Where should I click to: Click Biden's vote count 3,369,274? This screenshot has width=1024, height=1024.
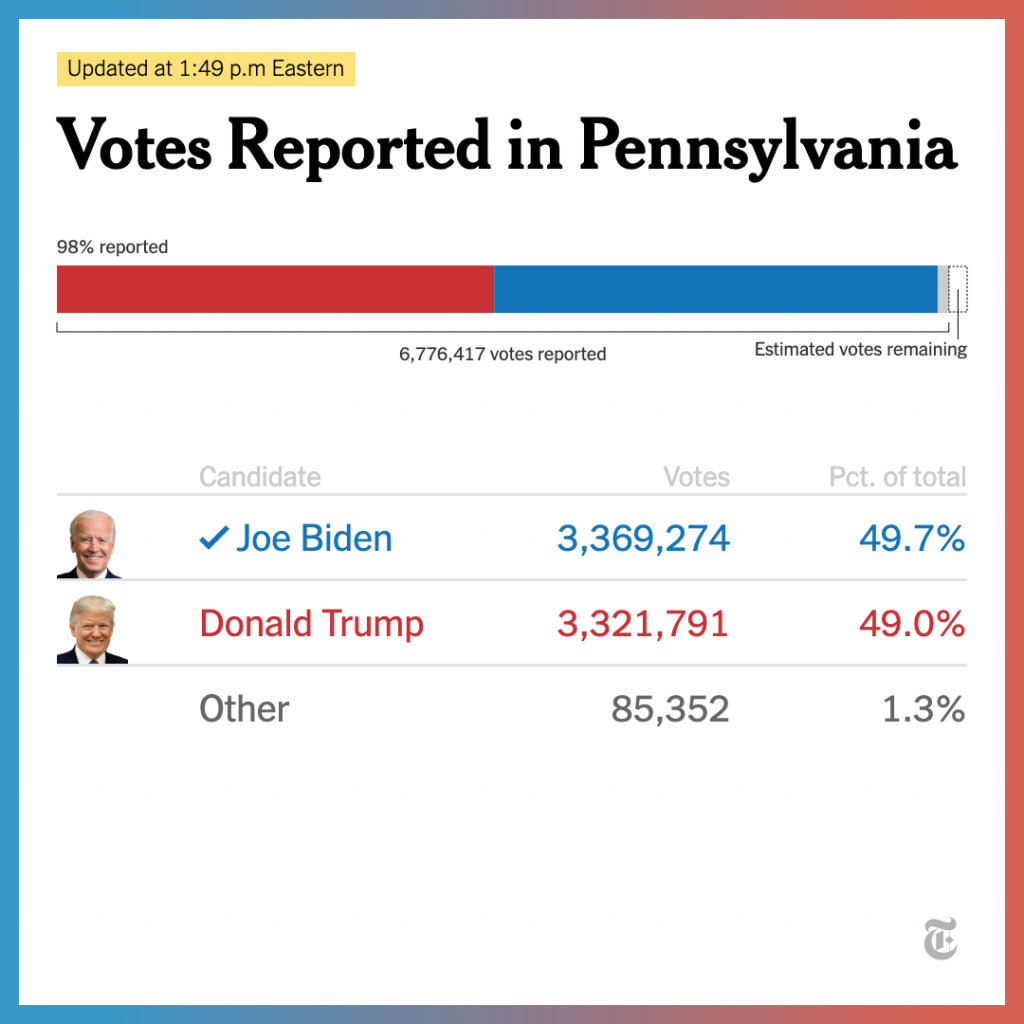point(643,539)
